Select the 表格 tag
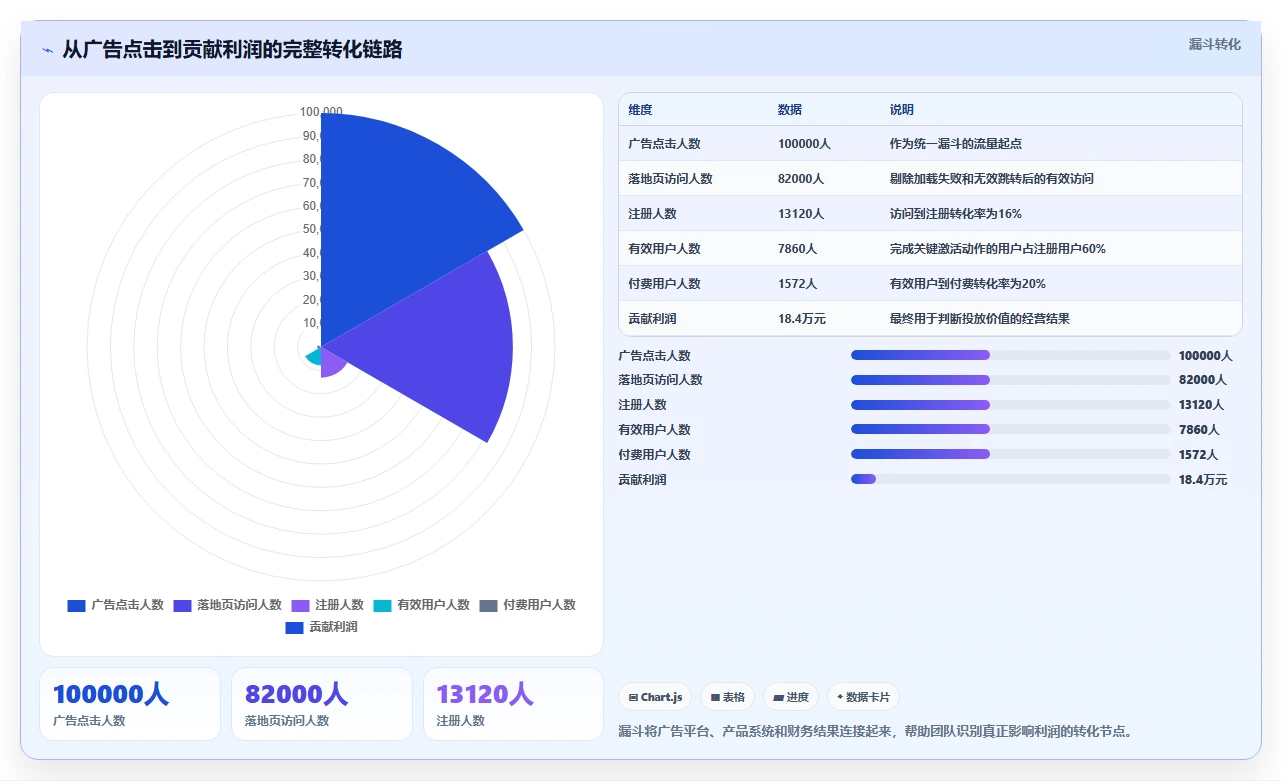Screen dimensions: 1282x781 727,697
